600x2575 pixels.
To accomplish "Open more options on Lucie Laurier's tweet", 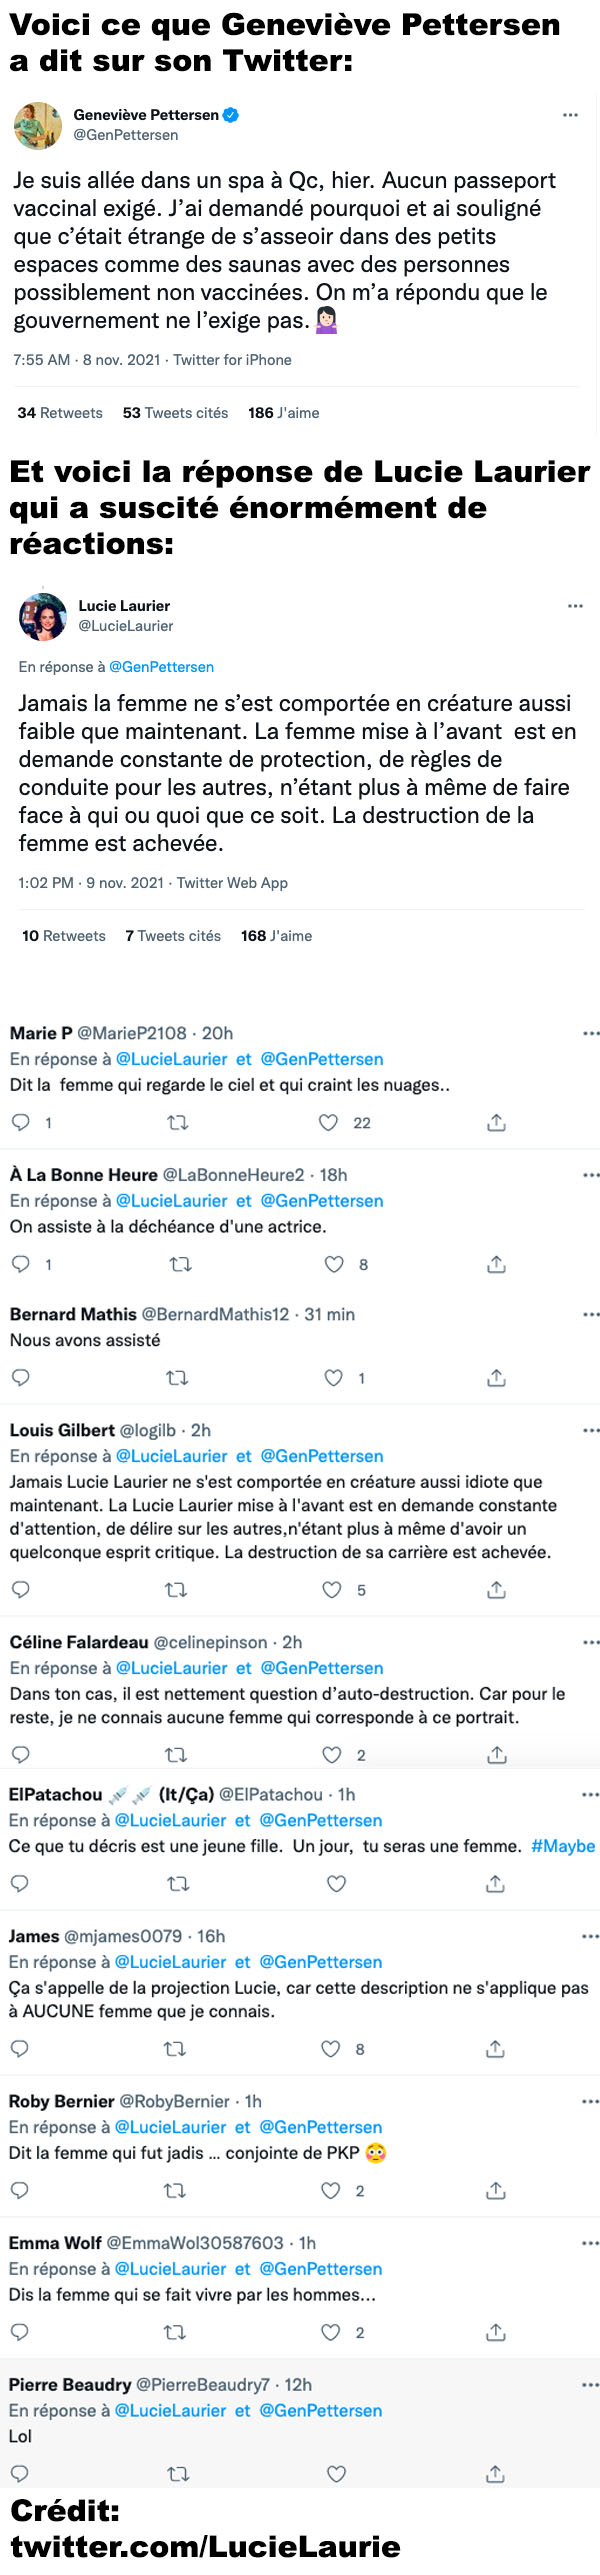I will 575,606.
